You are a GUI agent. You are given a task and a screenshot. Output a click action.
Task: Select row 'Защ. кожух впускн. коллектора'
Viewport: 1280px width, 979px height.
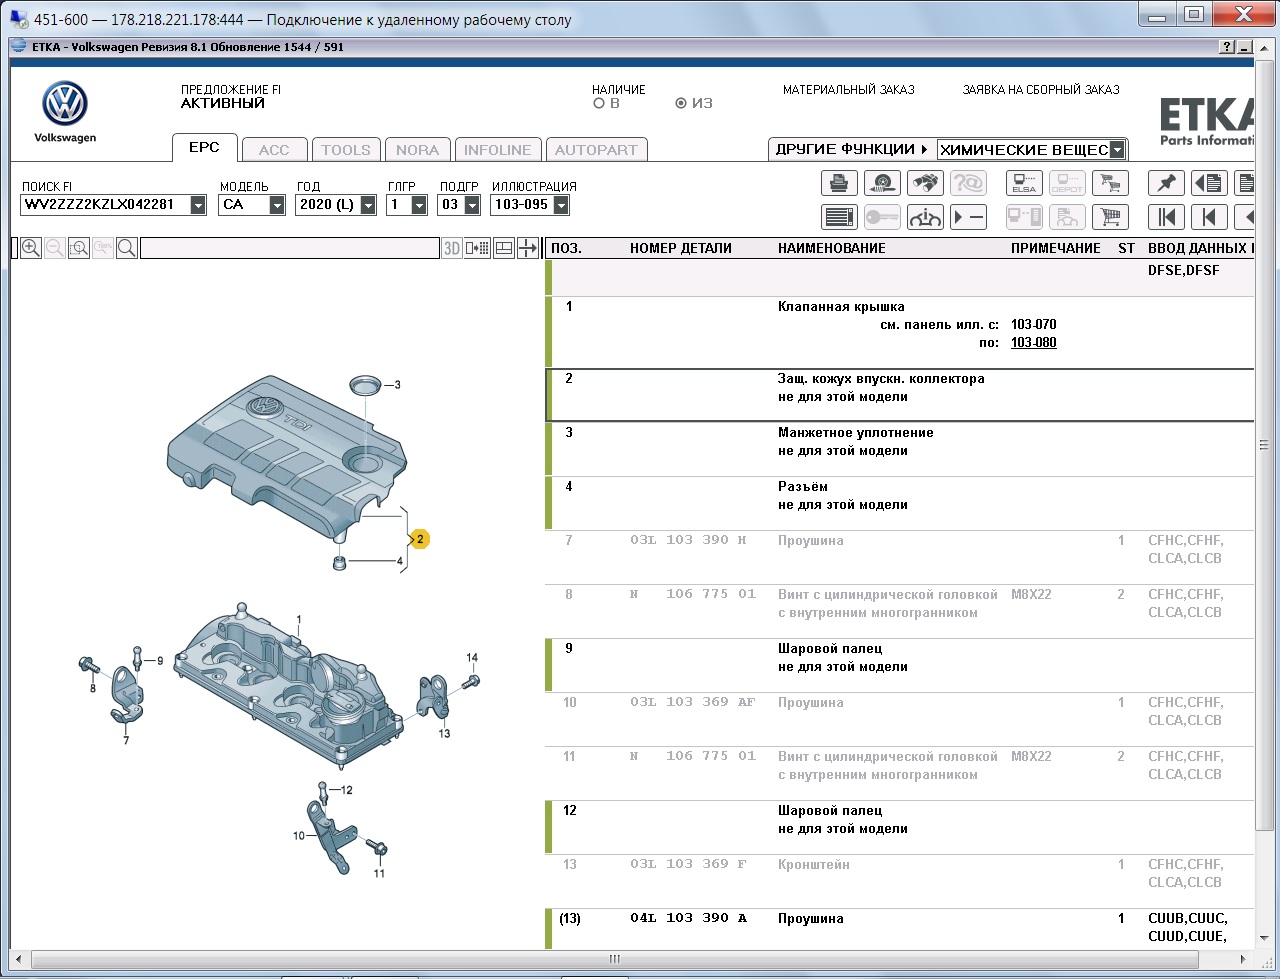click(x=900, y=395)
